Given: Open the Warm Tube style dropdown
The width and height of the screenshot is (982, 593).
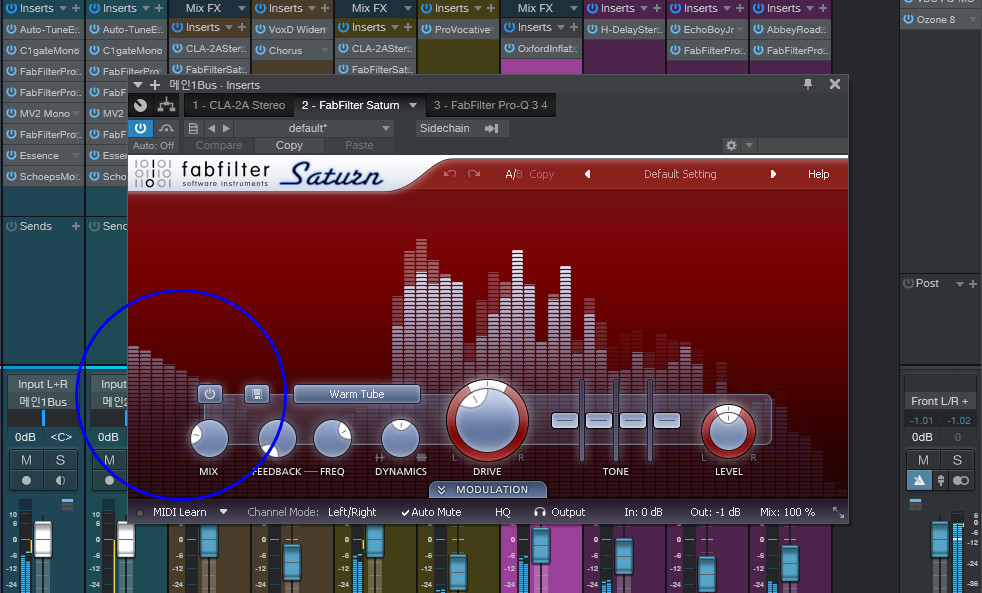Looking at the screenshot, I should tap(357, 394).
